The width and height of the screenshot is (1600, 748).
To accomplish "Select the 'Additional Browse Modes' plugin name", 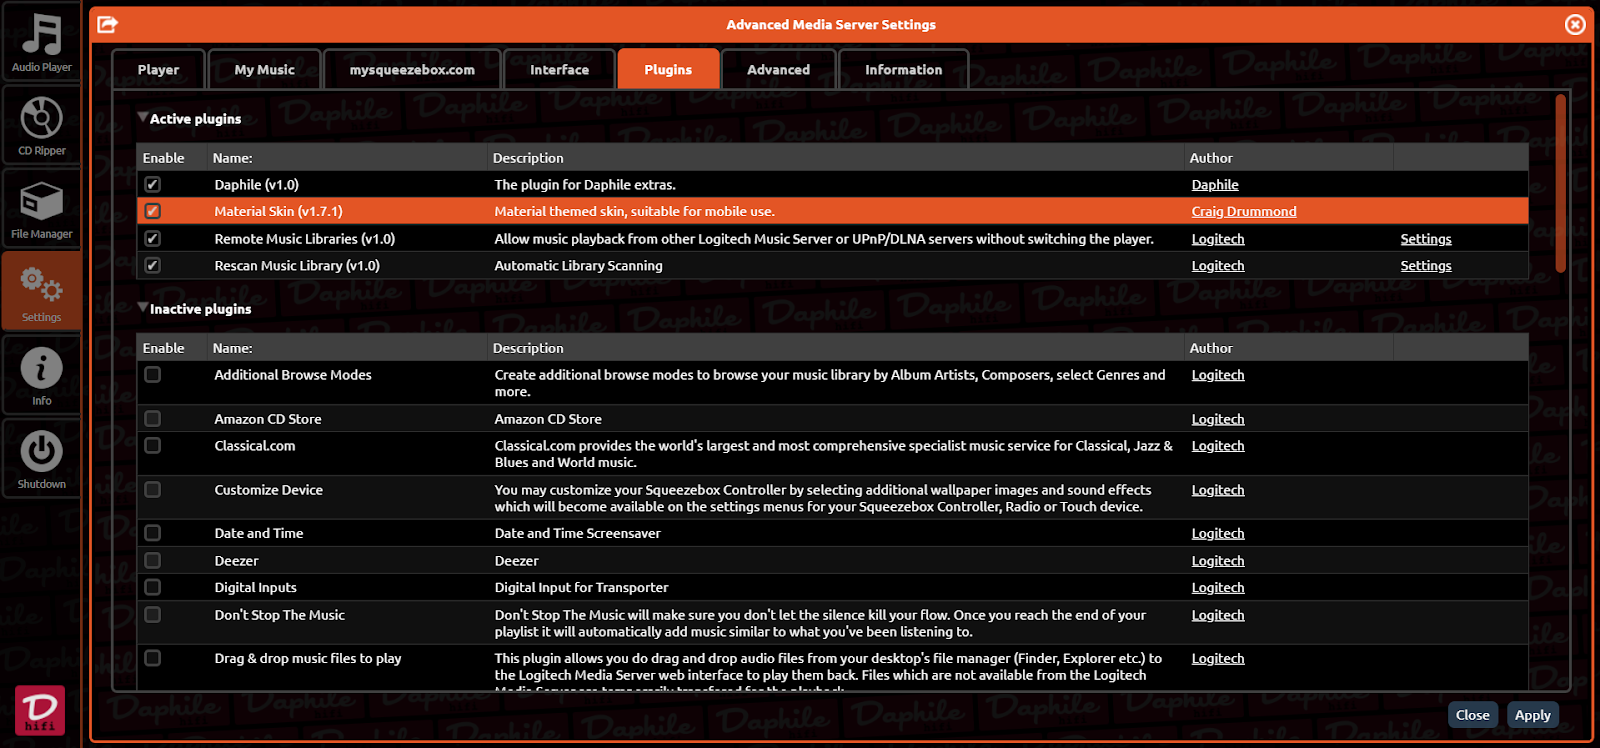I will click(x=293, y=375).
